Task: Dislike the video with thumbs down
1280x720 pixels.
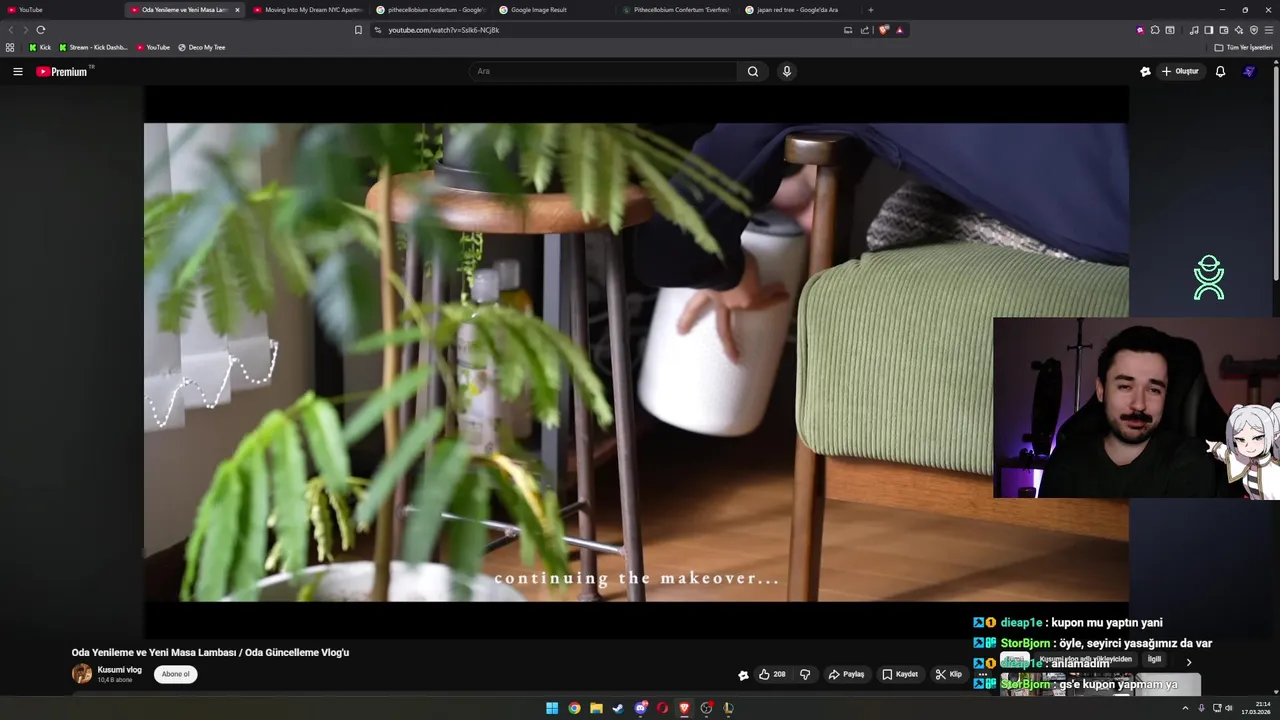Action: (805, 674)
